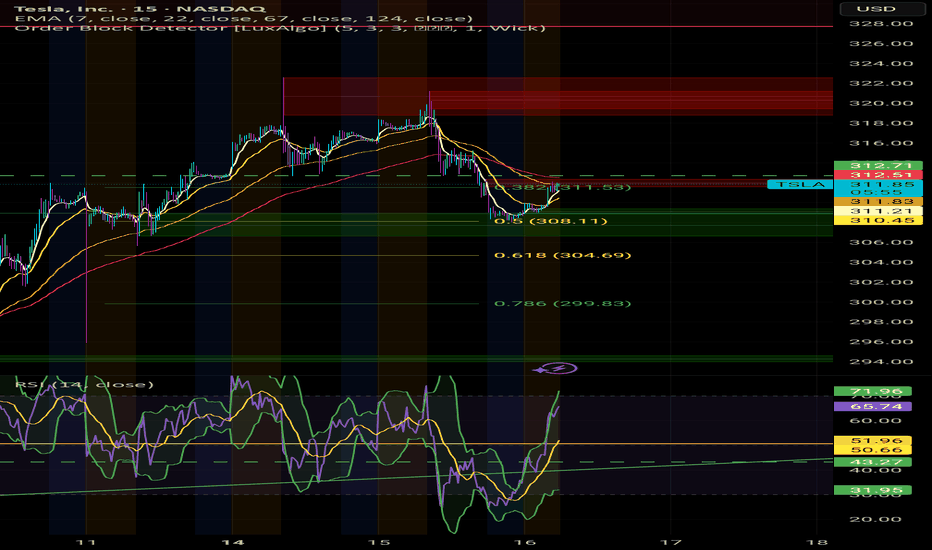Click the 60.00 RSI axis tick

pos(876,421)
